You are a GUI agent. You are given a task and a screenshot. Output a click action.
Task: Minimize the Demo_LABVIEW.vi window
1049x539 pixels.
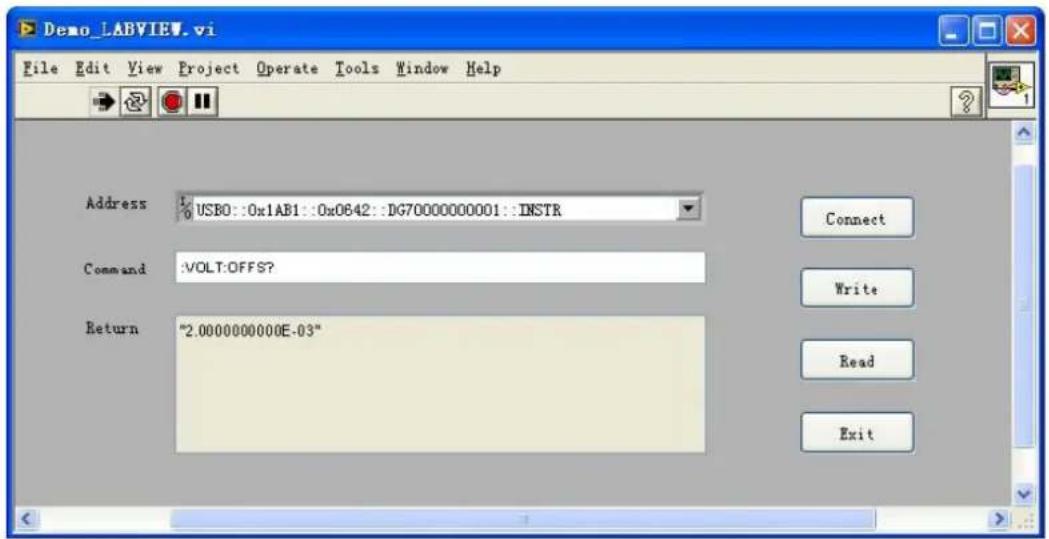pyautogui.click(x=955, y=32)
